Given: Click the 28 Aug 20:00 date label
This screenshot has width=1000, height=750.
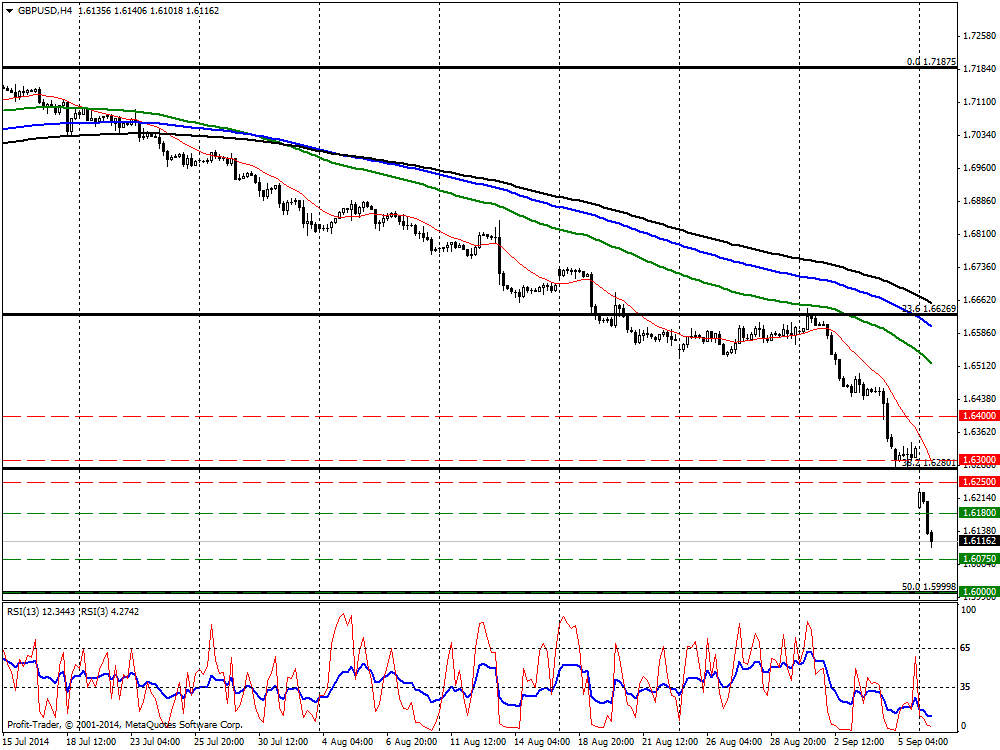Looking at the screenshot, I should pyautogui.click(x=796, y=742).
